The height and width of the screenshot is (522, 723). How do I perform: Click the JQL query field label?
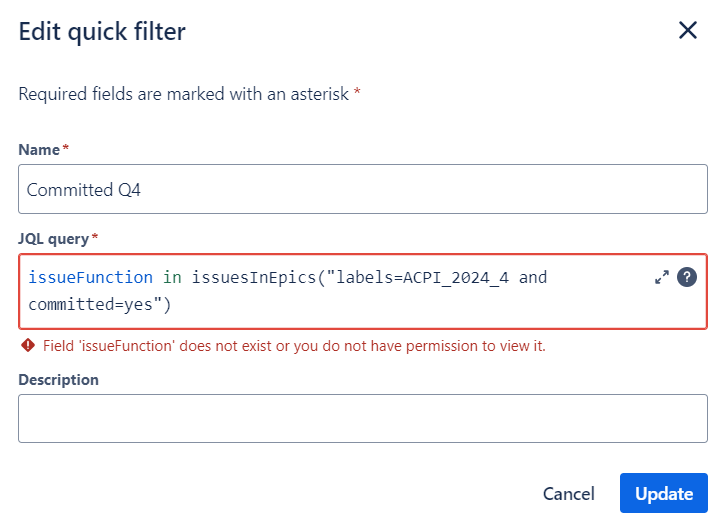click(53, 239)
